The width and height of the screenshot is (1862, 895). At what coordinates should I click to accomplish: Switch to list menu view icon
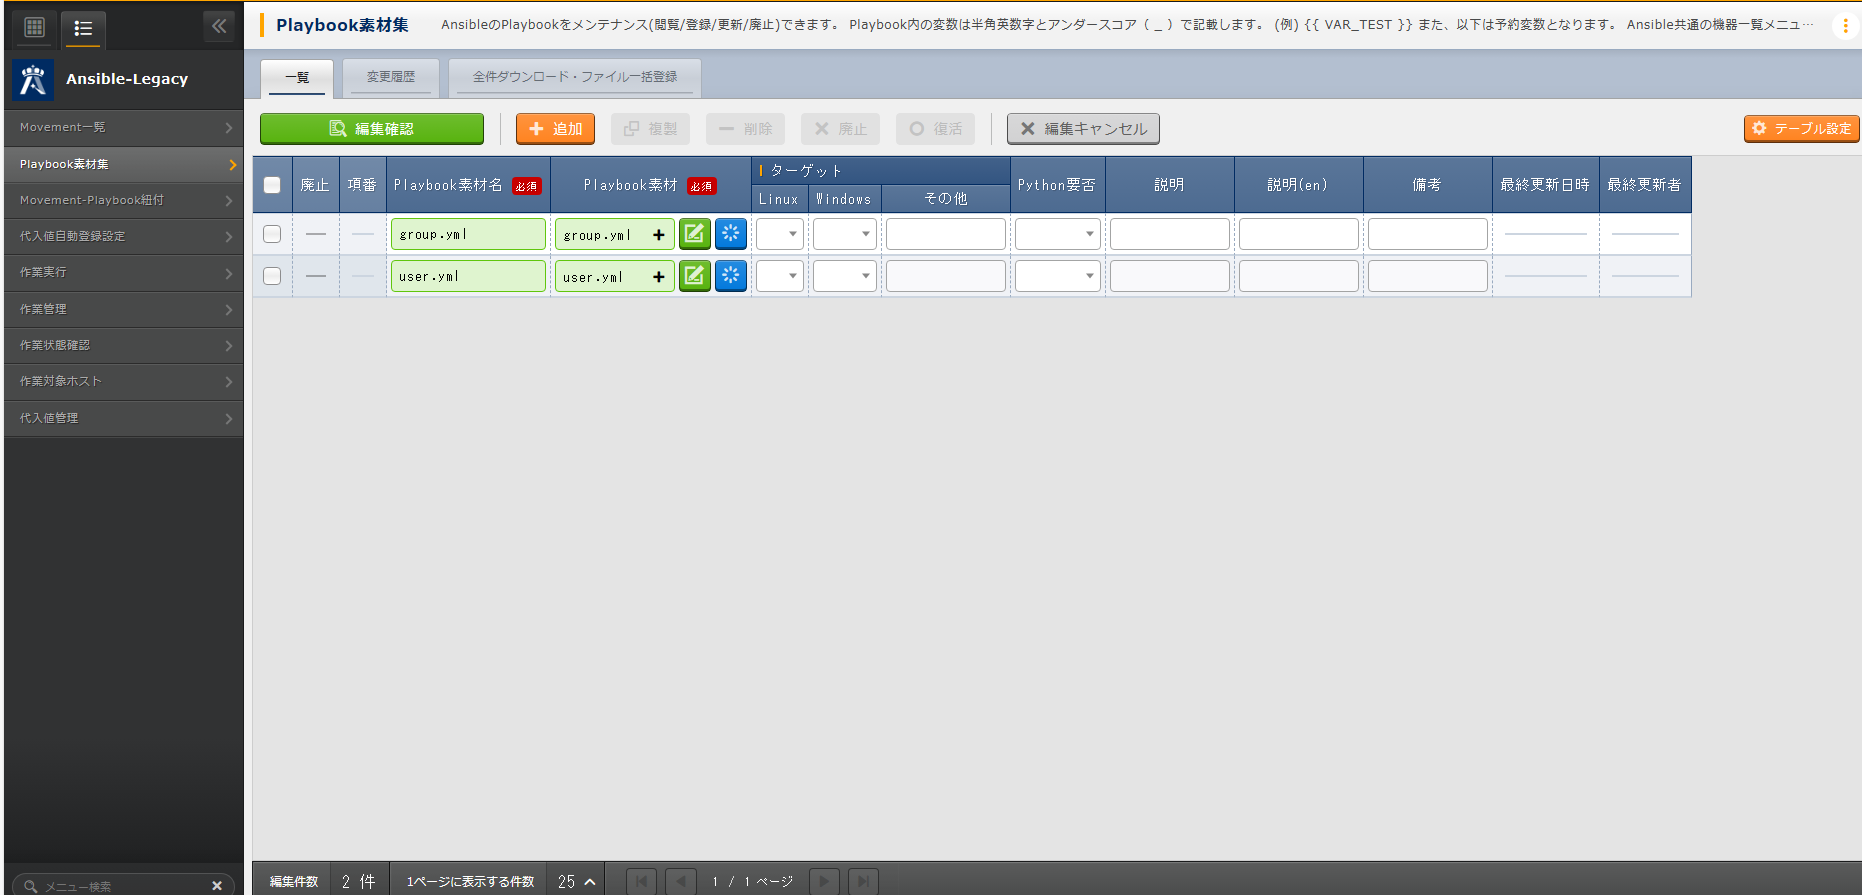click(83, 28)
